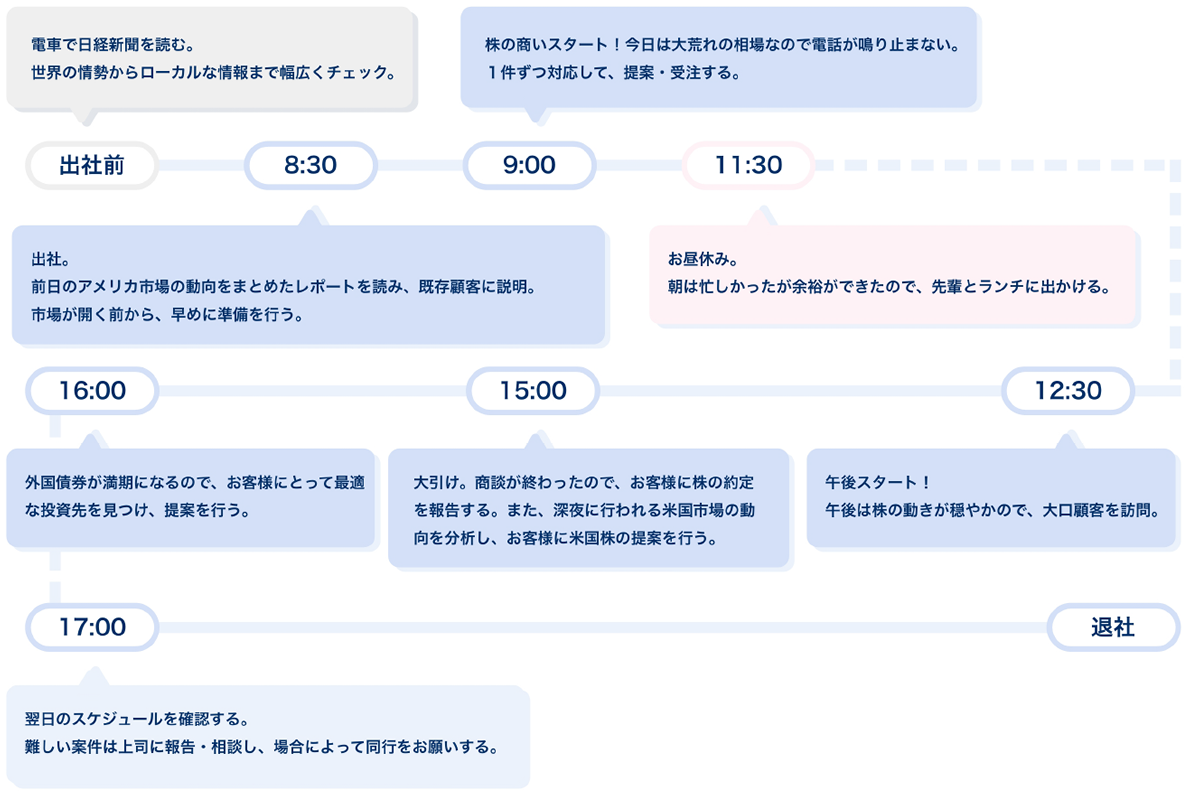The height and width of the screenshot is (795, 1200).
Task: Click the 16:00 time pill
Action: [x=92, y=391]
